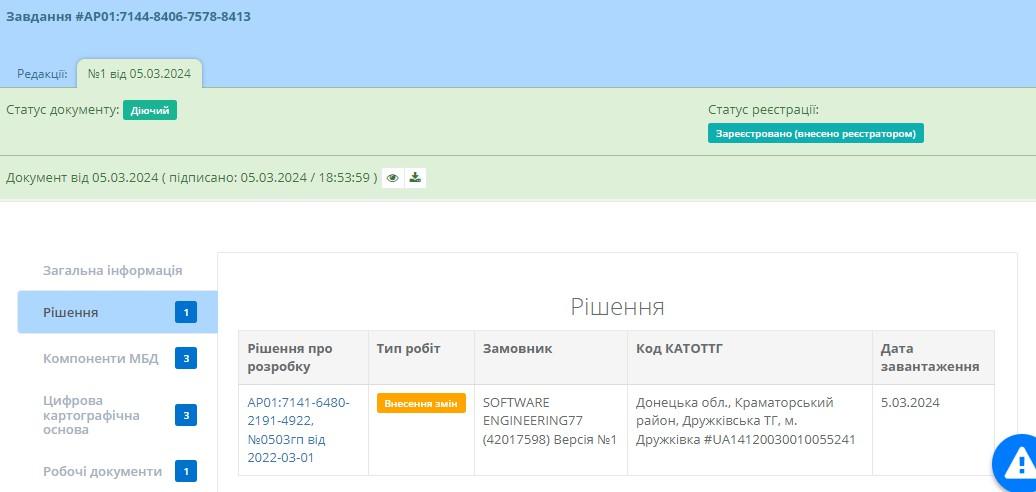Image resolution: width=1036 pixels, height=492 pixels.
Task: Click the eye icon to preview document
Action: pyautogui.click(x=393, y=178)
